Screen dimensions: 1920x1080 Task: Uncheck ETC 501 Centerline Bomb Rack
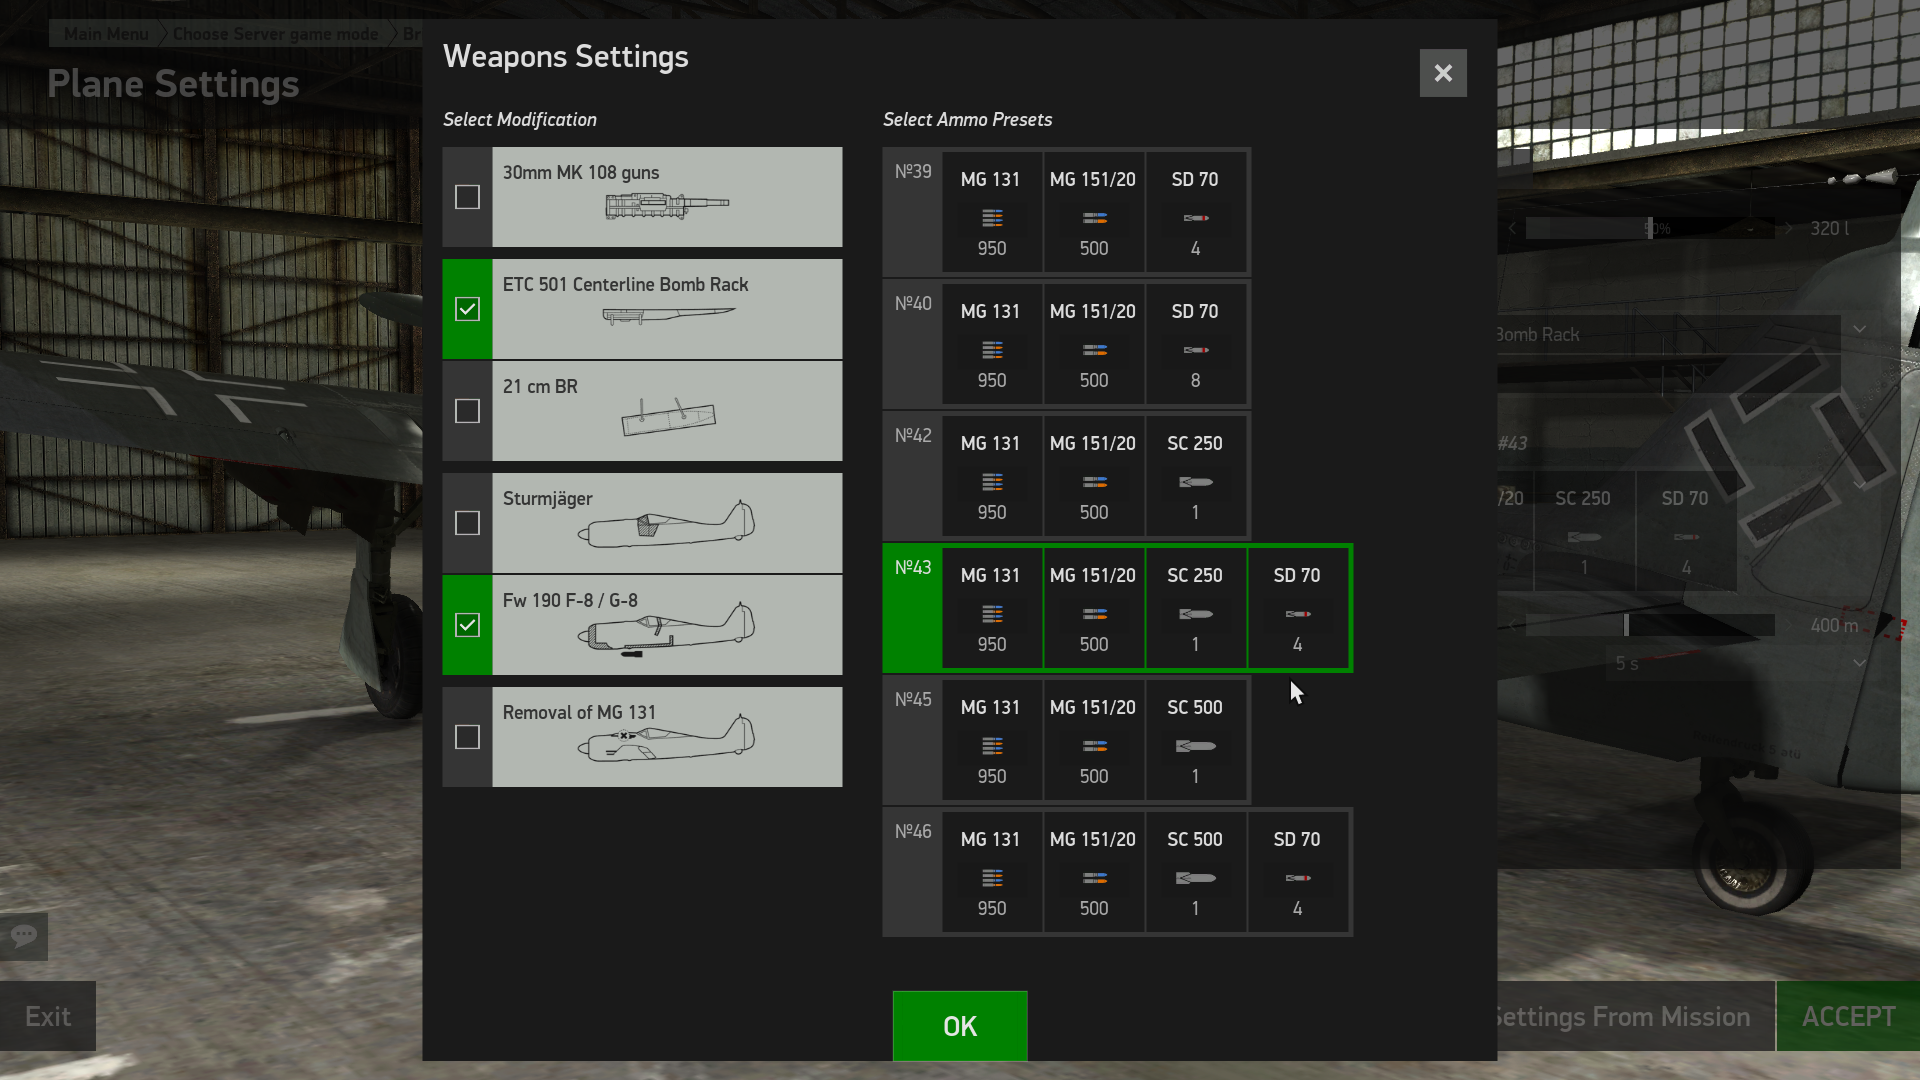click(467, 309)
